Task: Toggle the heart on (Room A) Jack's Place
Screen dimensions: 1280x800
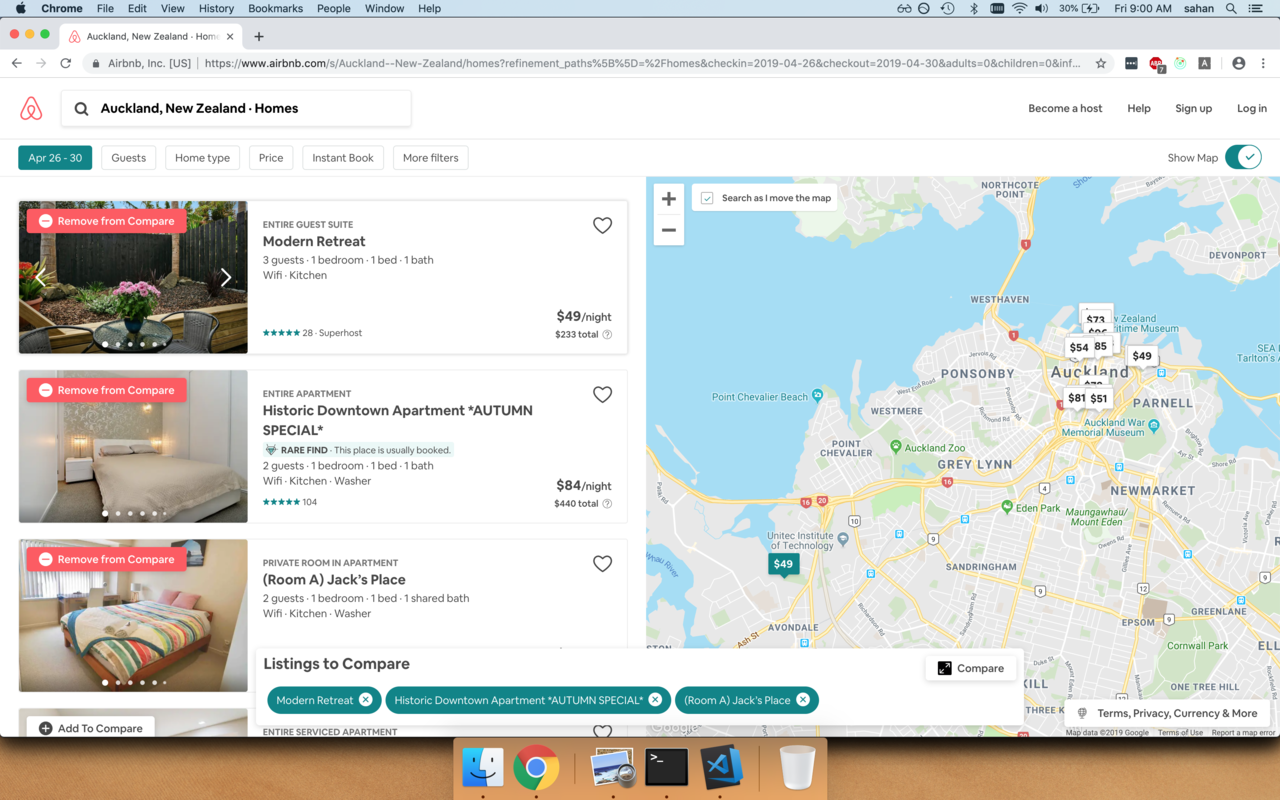Action: [602, 563]
